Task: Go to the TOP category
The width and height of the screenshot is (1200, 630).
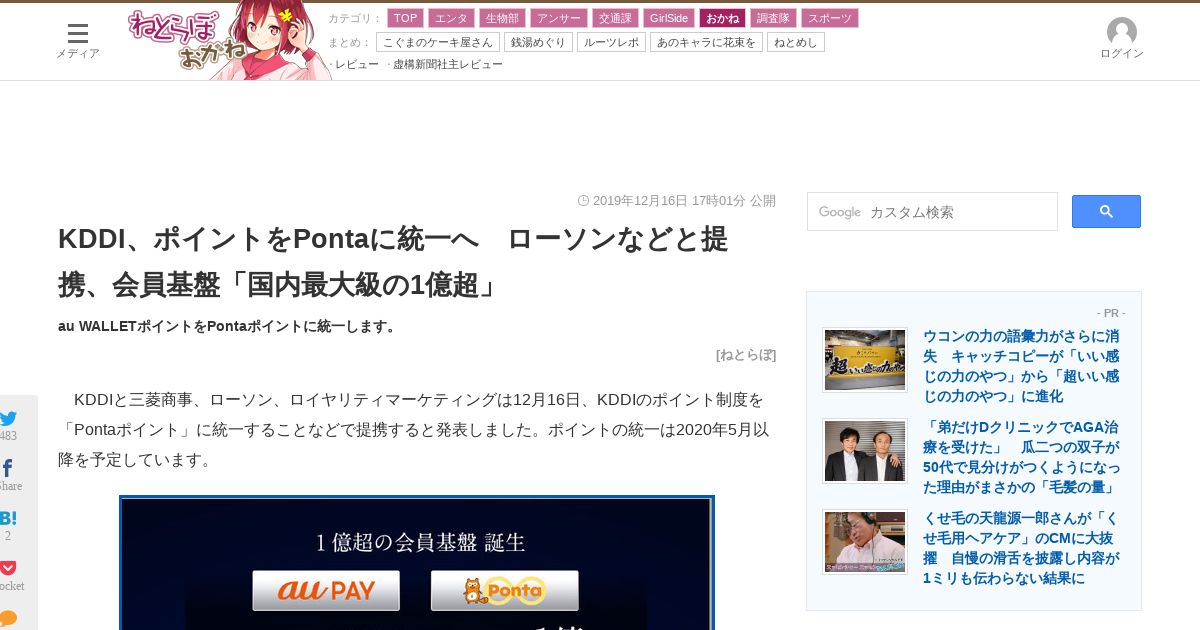Action: pos(405,18)
